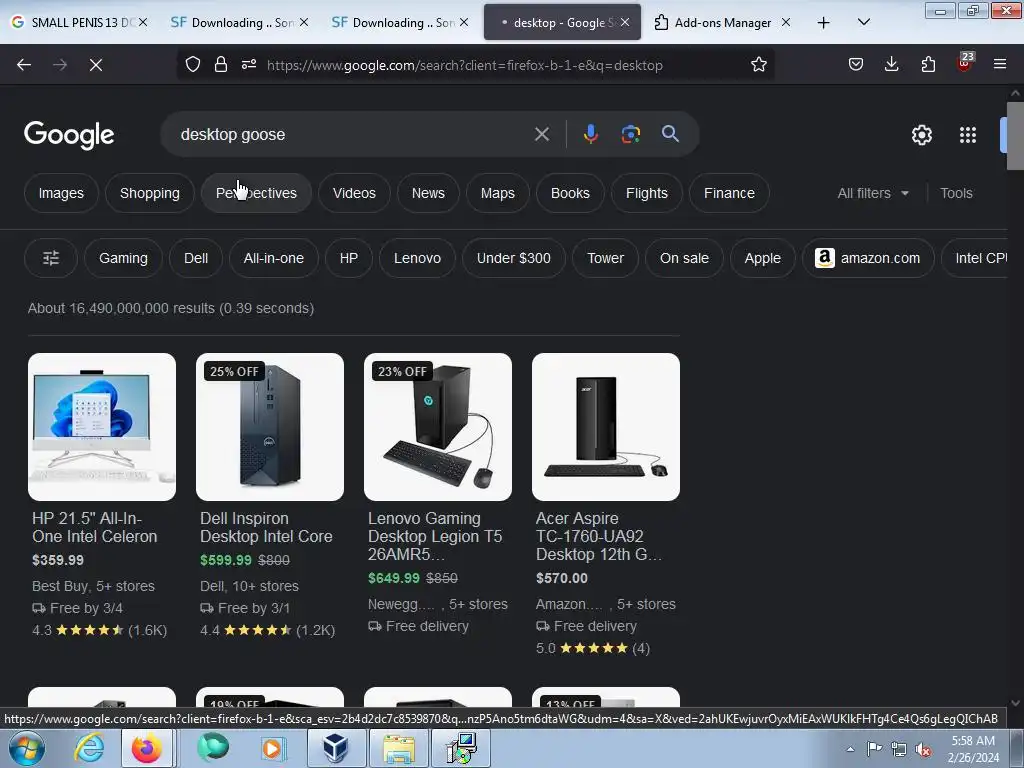The width and height of the screenshot is (1024, 768).
Task: Apply the Gaming chip filter
Action: click(x=123, y=258)
